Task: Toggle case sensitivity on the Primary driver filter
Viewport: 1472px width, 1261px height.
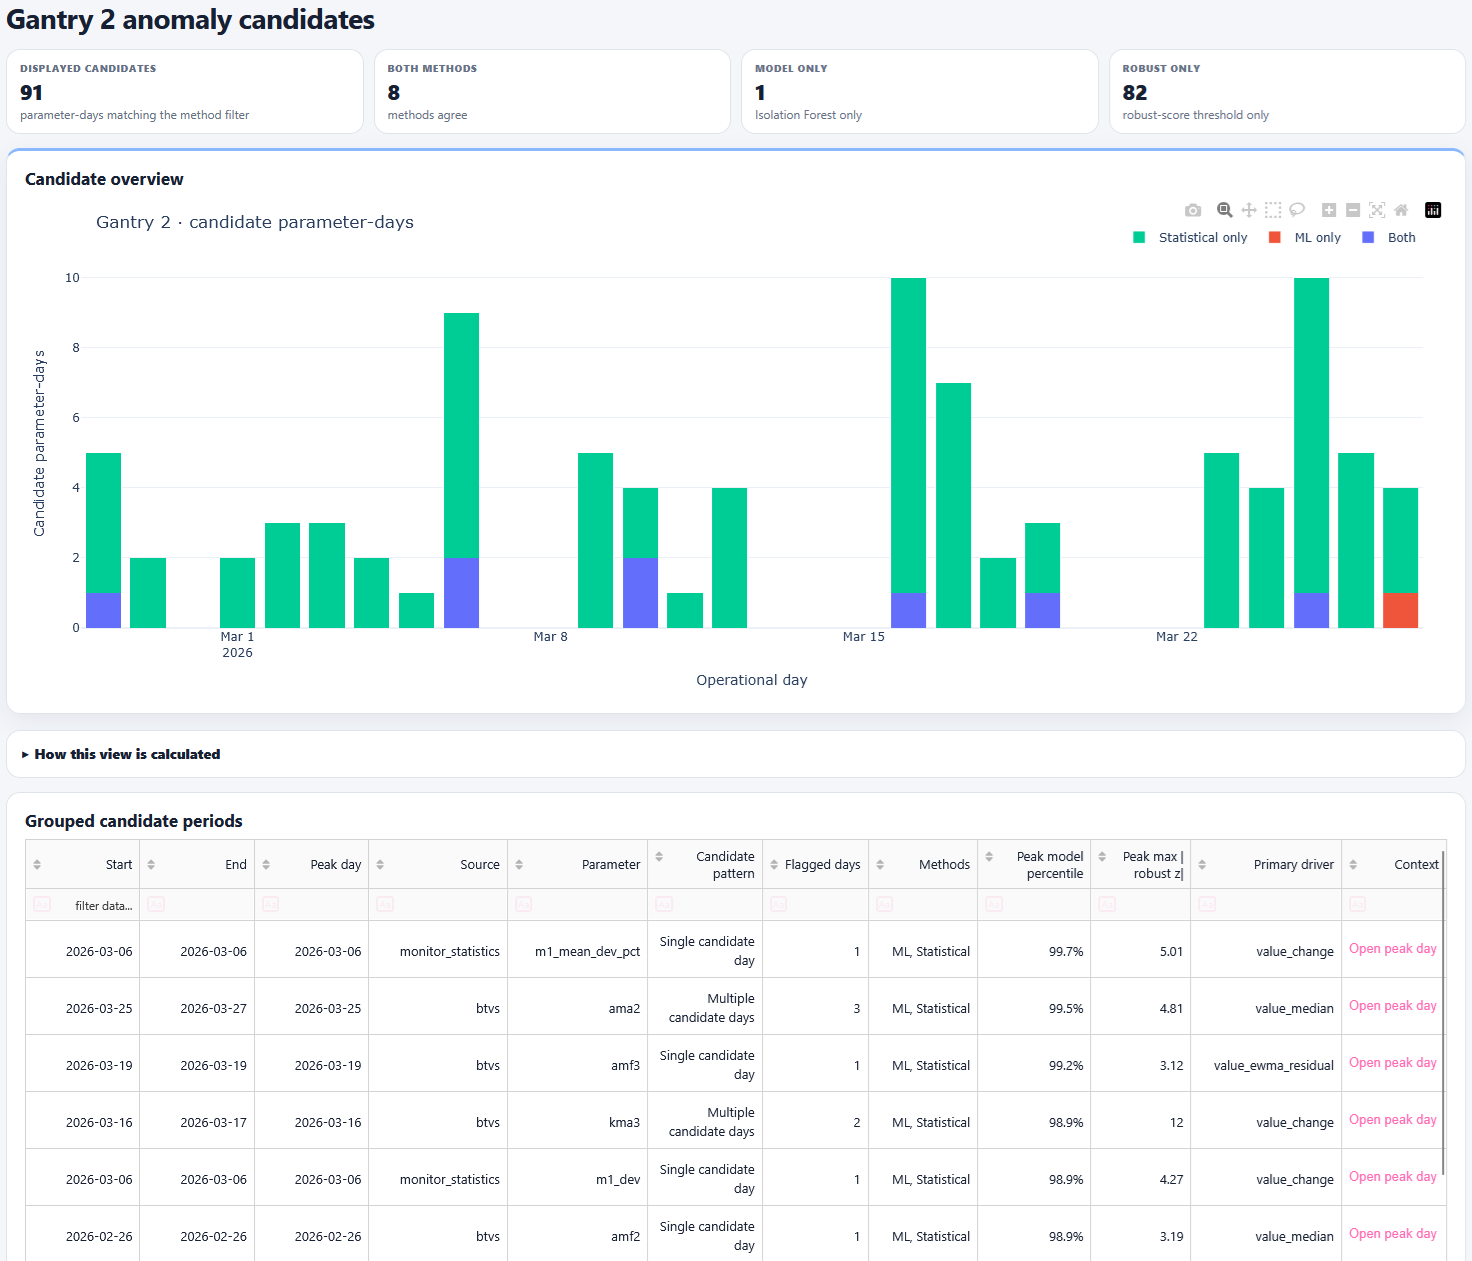Action: coord(1207,904)
